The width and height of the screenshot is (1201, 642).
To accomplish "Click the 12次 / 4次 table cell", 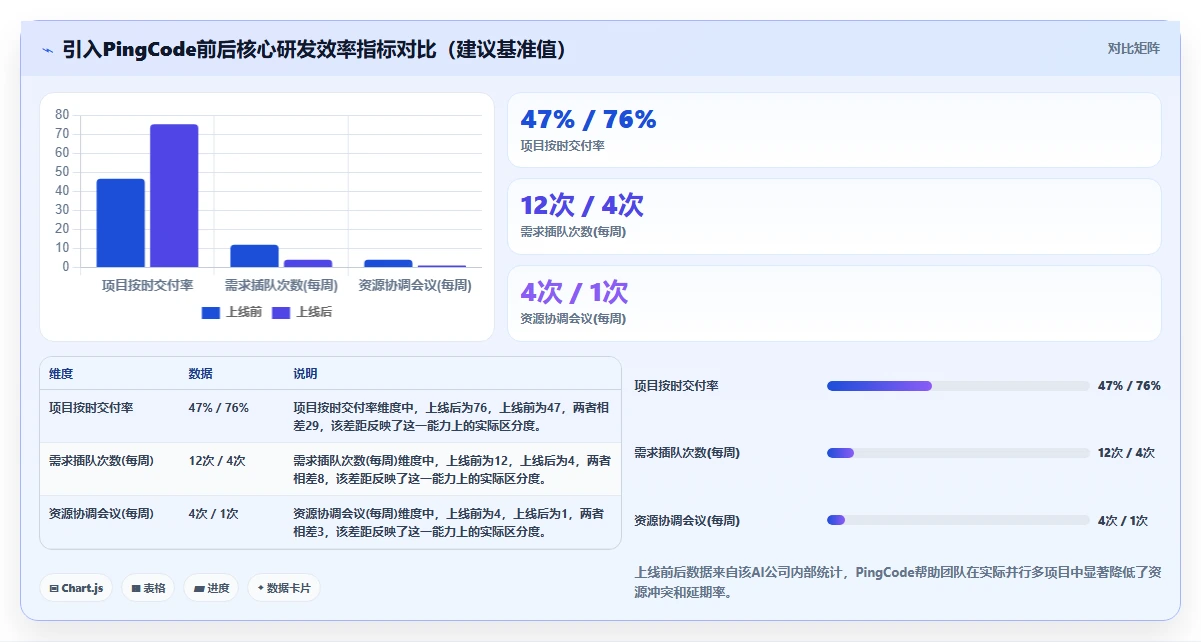I will 216,461.
